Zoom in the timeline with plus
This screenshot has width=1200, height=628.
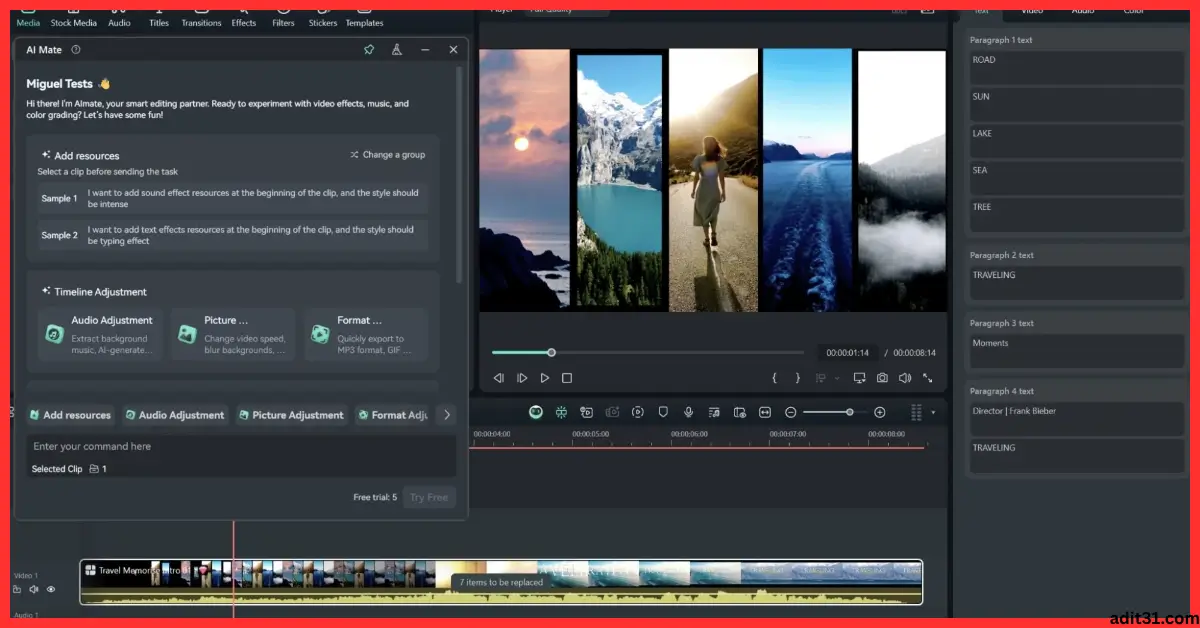click(x=880, y=412)
